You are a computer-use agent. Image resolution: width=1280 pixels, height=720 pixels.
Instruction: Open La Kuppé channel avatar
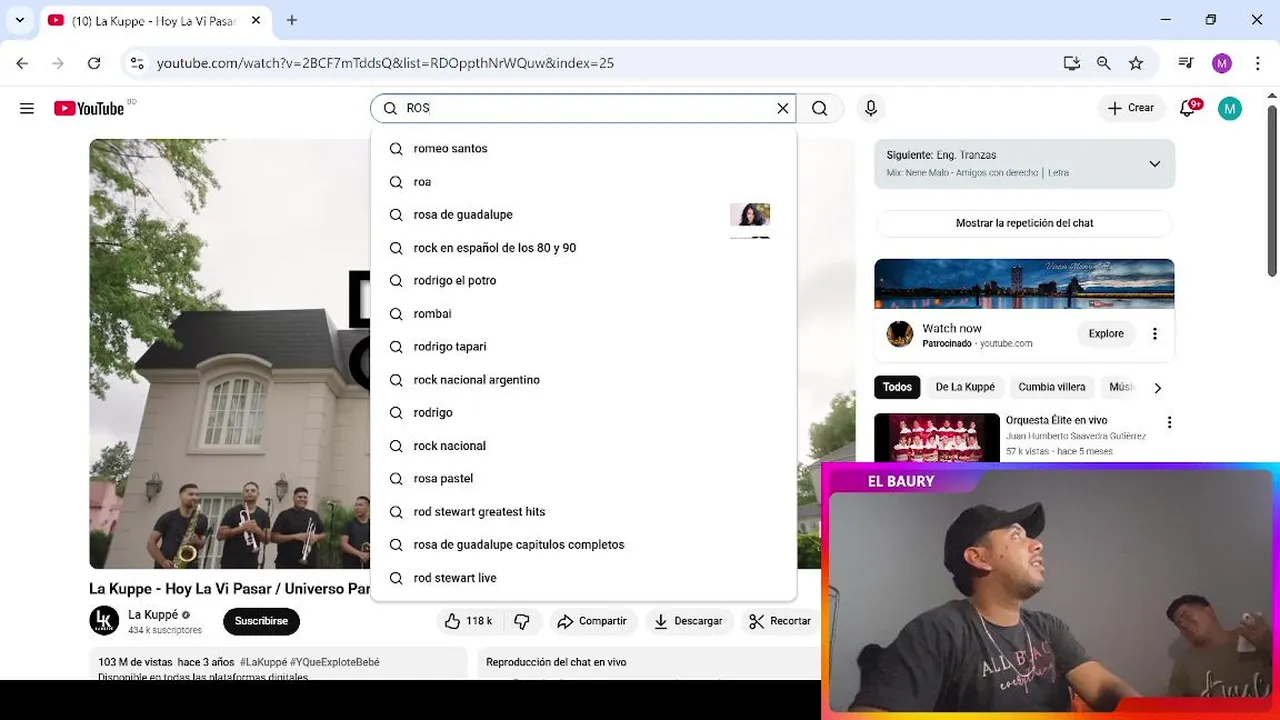(104, 621)
